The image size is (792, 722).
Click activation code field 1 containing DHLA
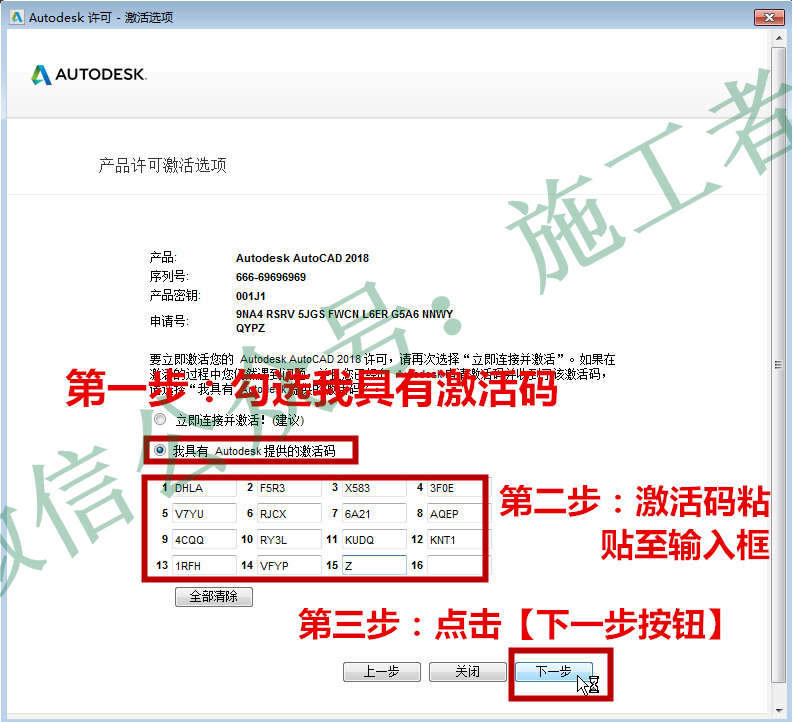click(204, 488)
